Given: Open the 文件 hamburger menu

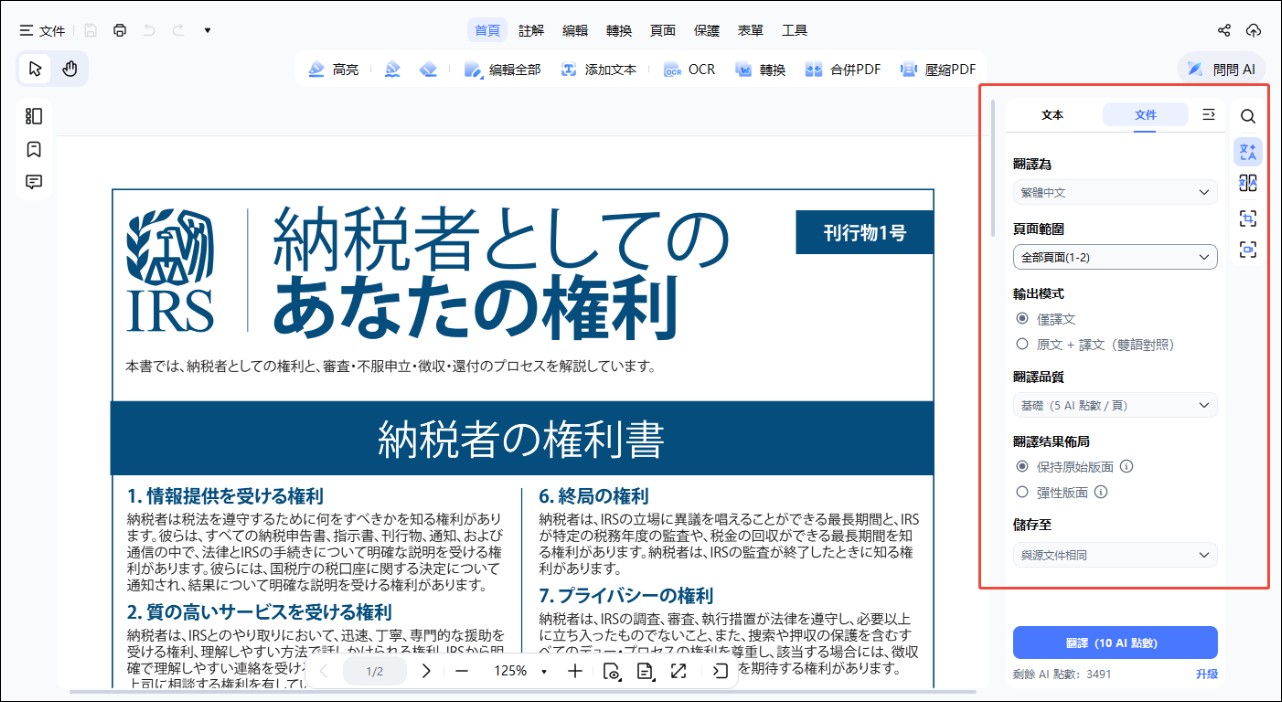Looking at the screenshot, I should 42,30.
